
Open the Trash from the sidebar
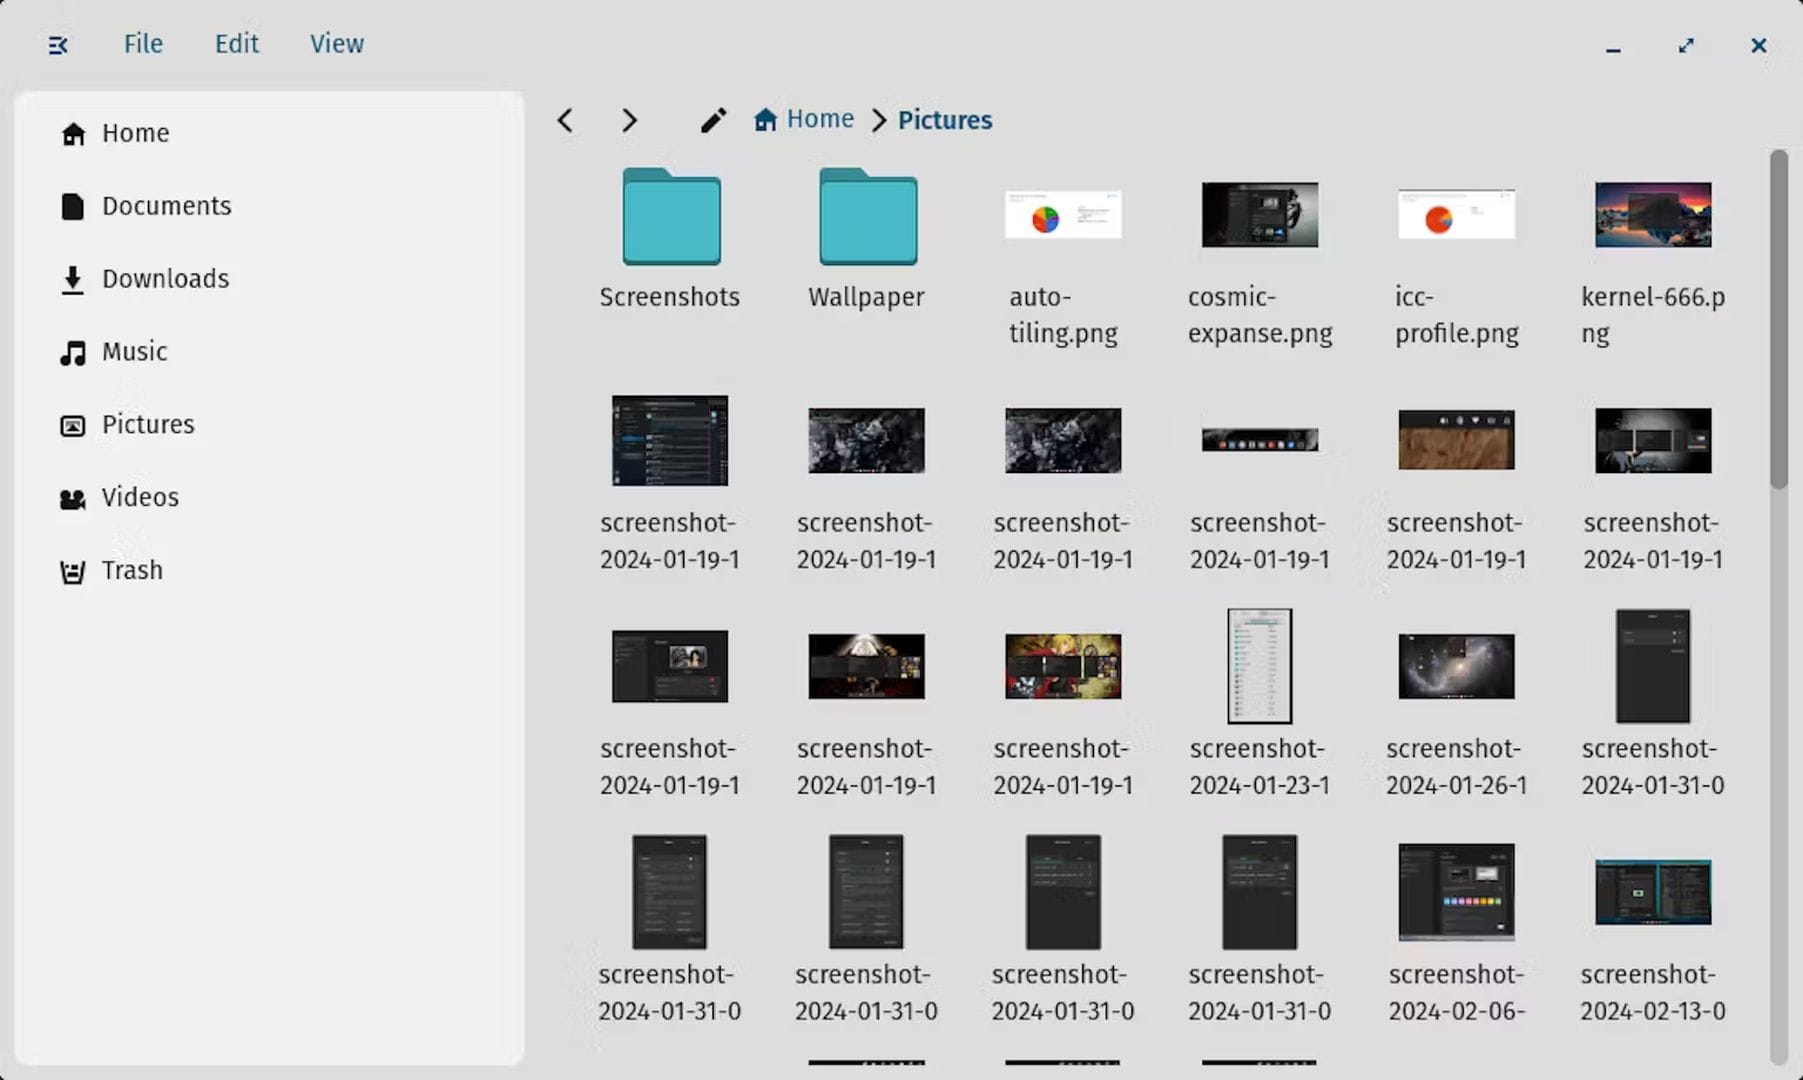[x=130, y=569]
